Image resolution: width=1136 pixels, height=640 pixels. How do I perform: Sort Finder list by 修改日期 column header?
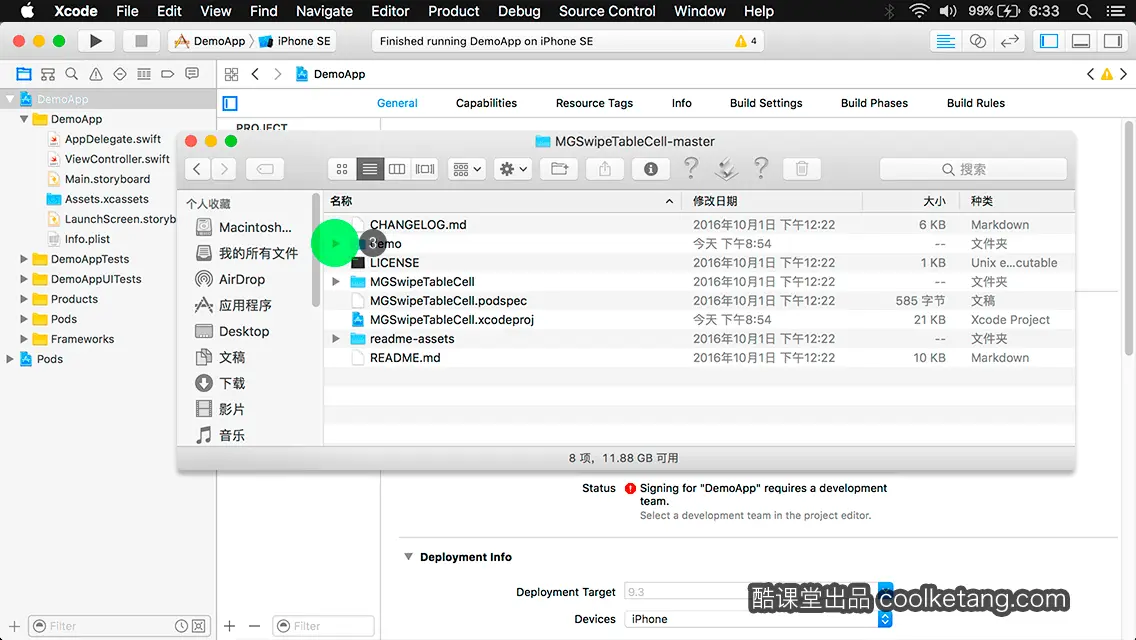(773, 201)
